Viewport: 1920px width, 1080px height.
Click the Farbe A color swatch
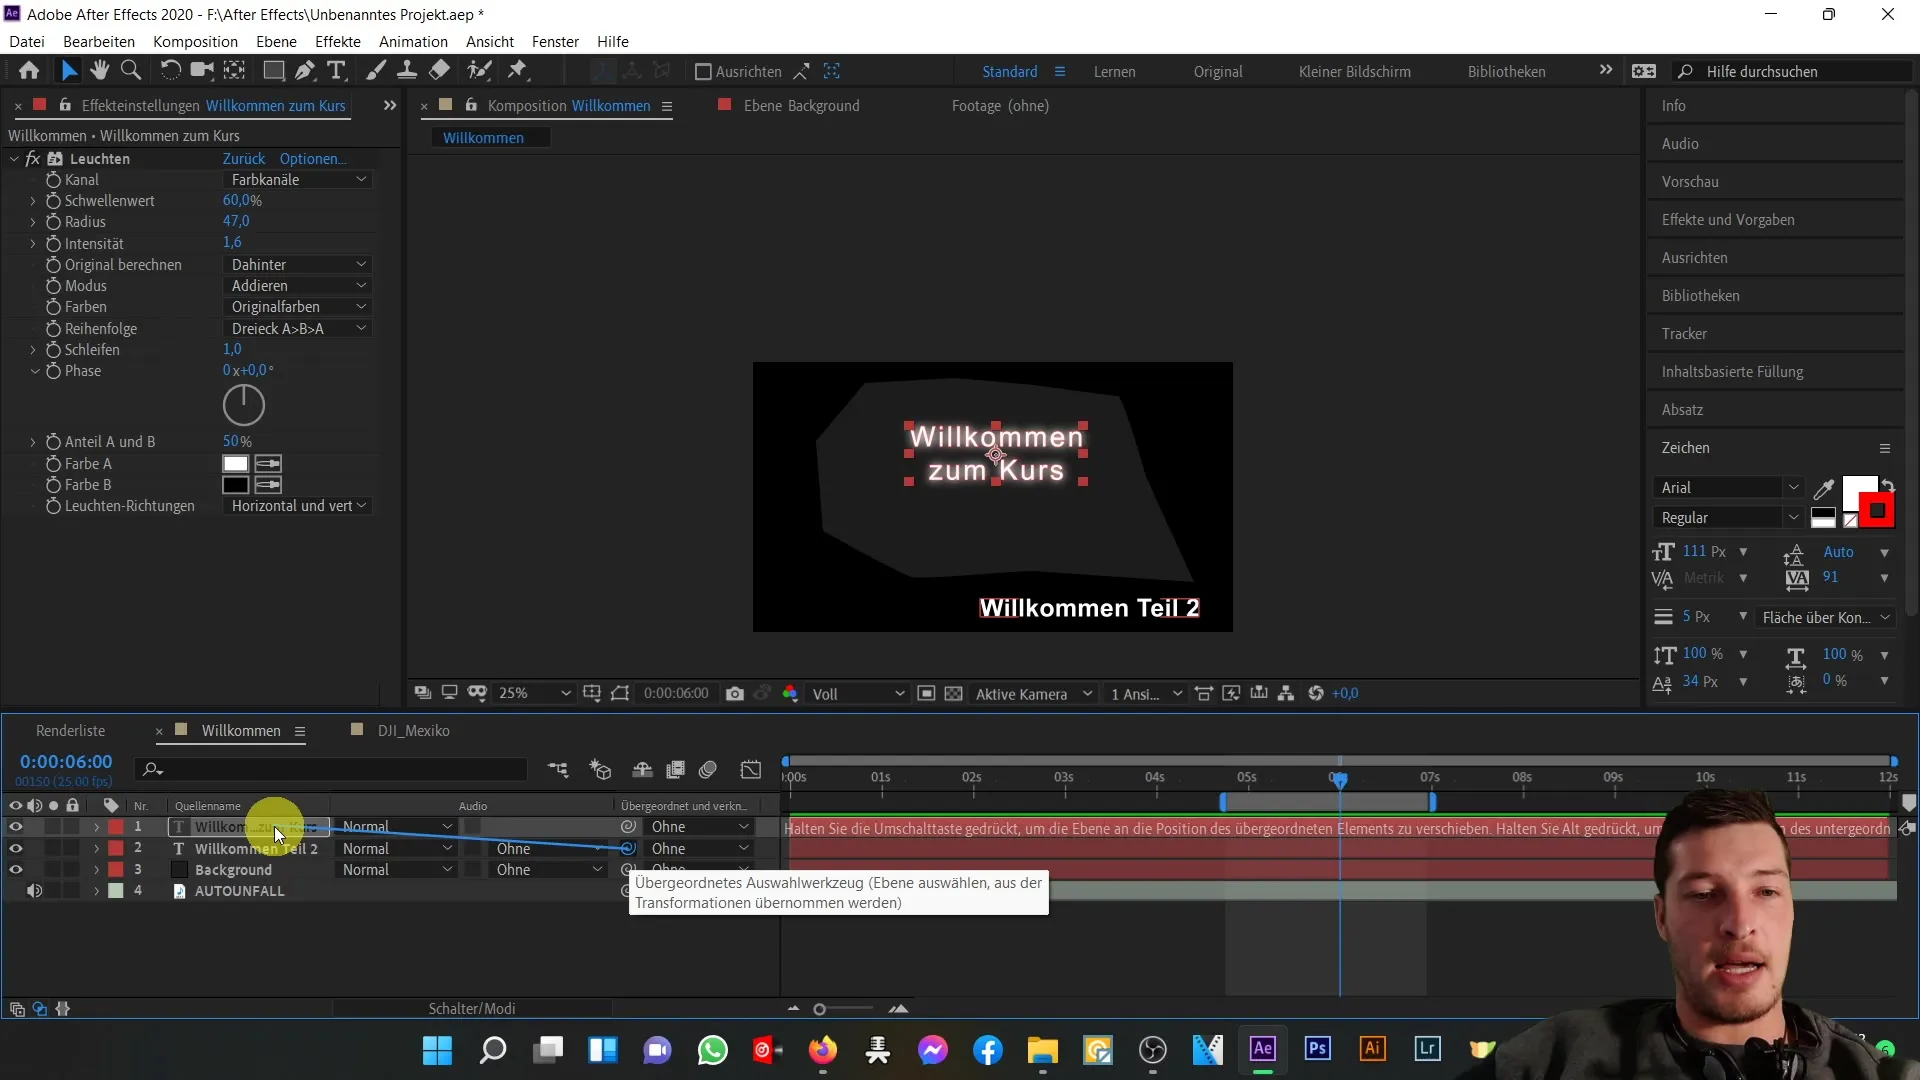tap(235, 463)
